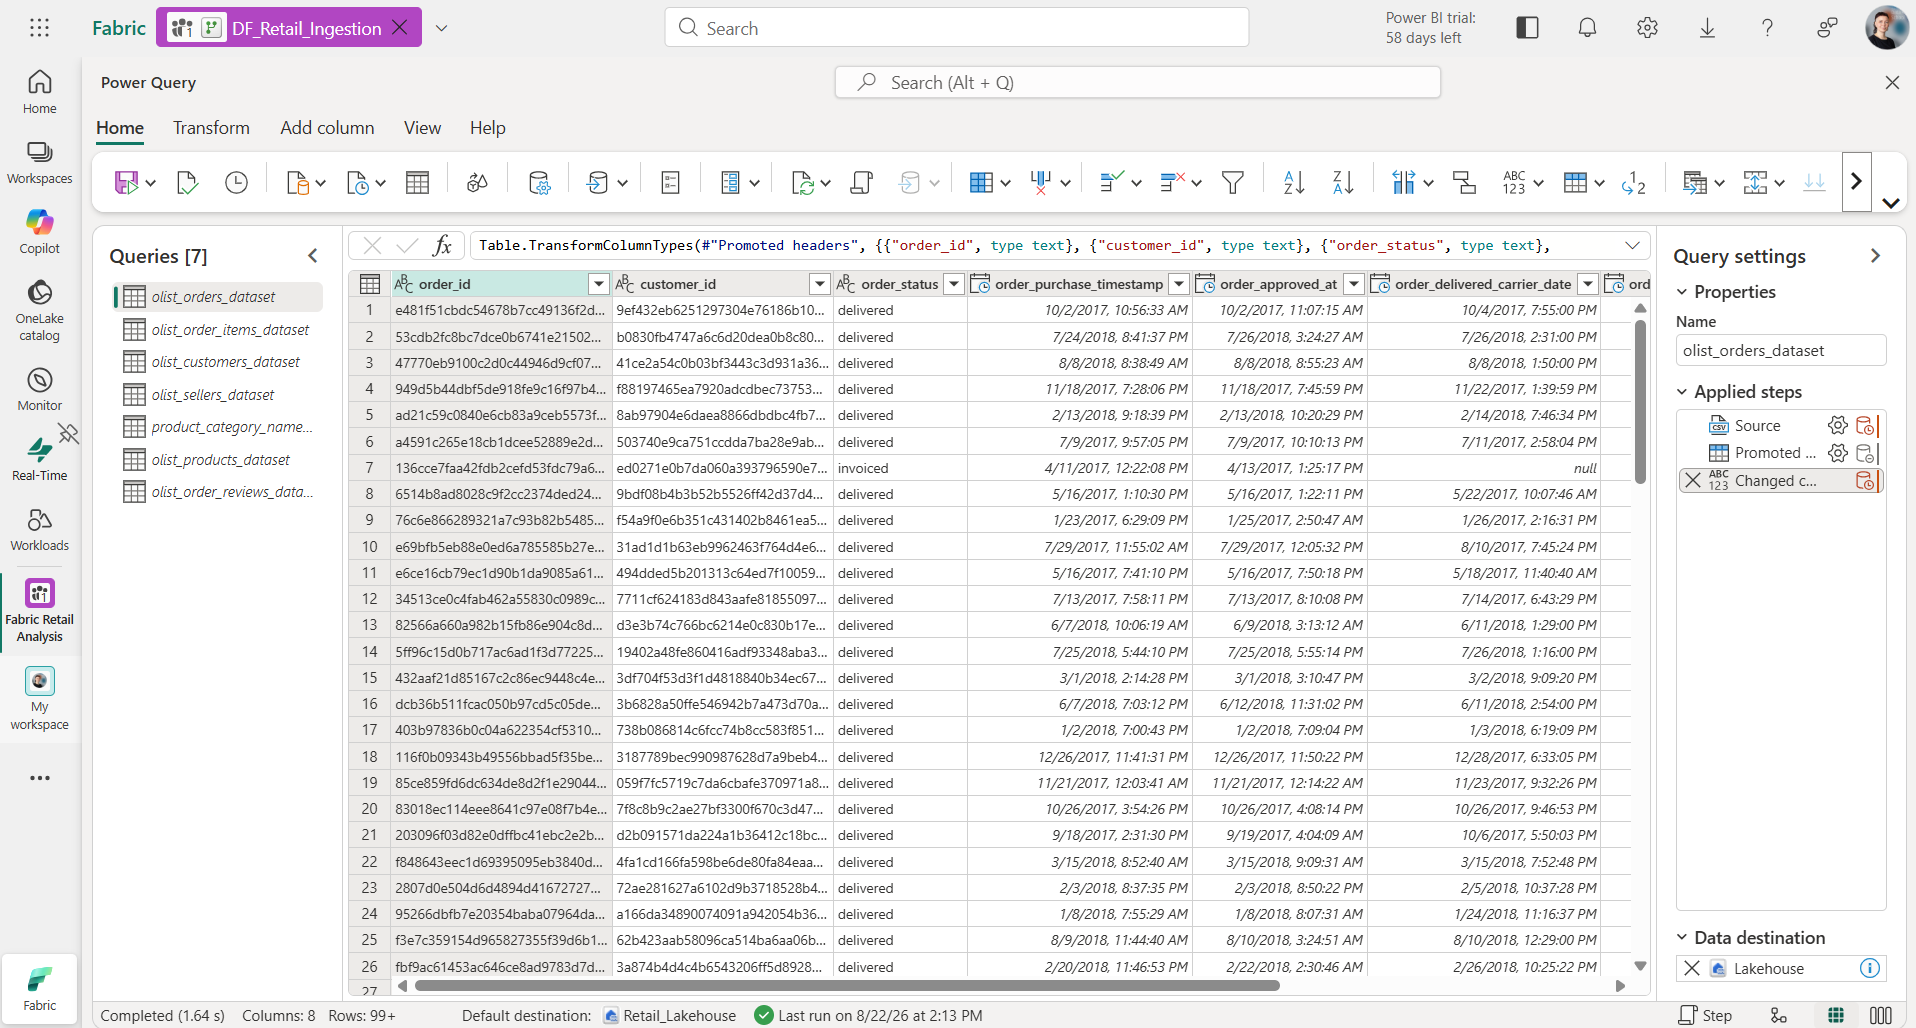Screen dimensions: 1916x1028
Task: Open Real-Time hub in sidebar
Action: tap(40, 458)
